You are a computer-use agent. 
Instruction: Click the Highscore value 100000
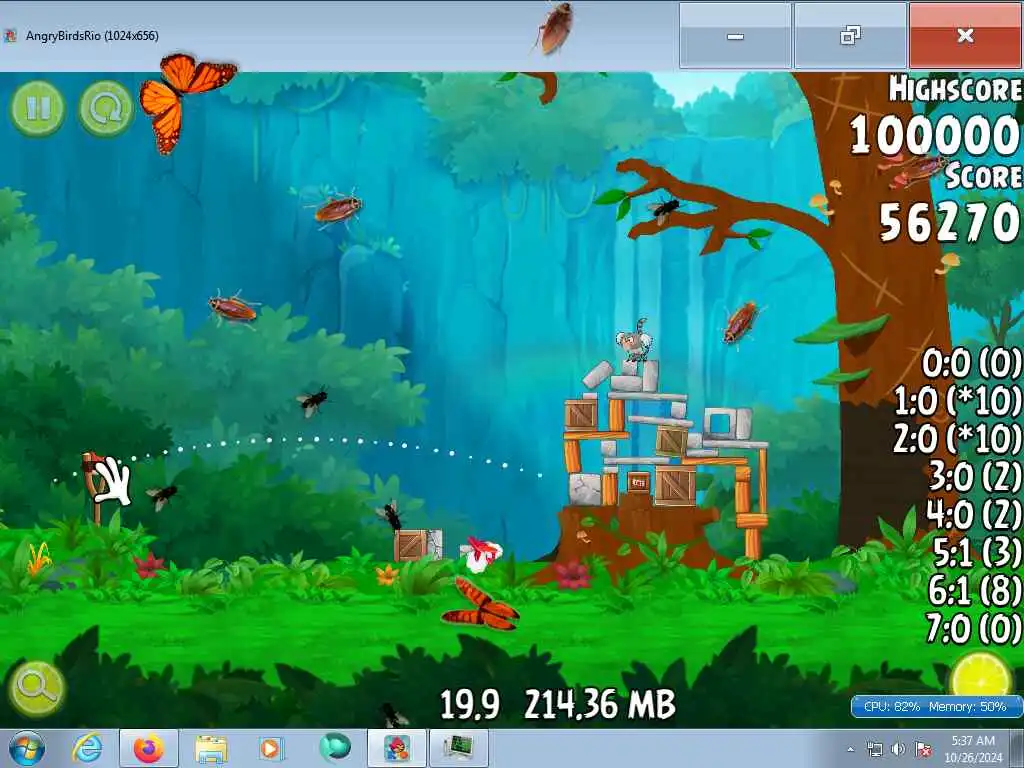coord(935,136)
